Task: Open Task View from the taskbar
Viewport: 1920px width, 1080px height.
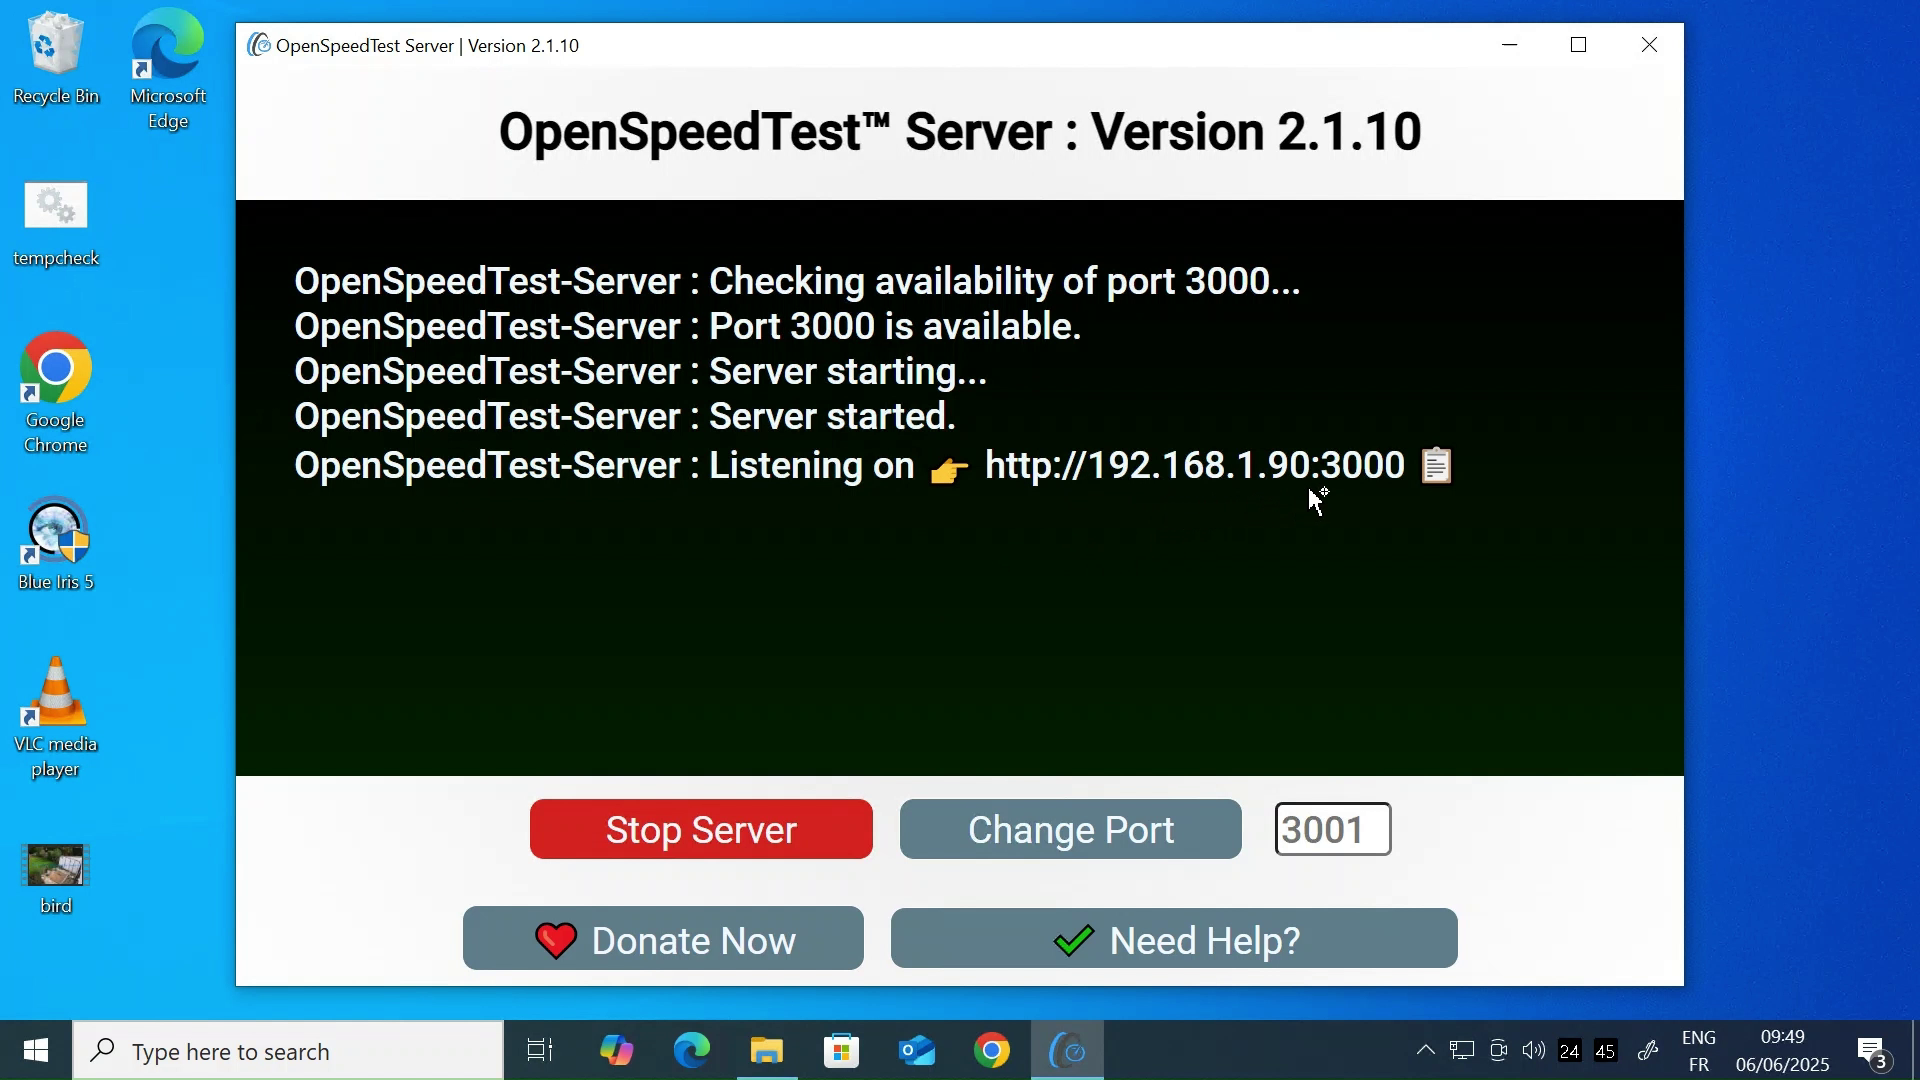Action: (540, 1051)
